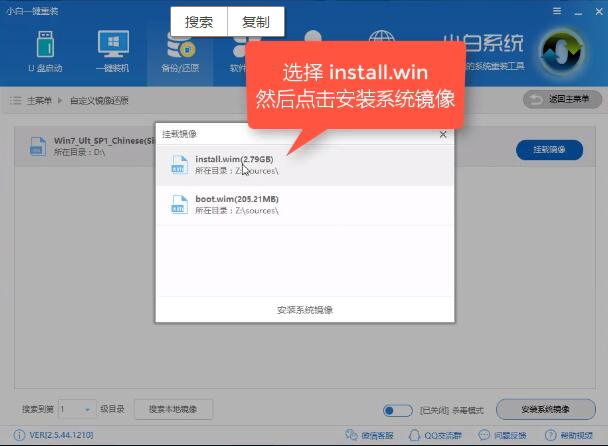The width and height of the screenshot is (608, 447).
Task: Open the 一键装机 one-click install icon
Action: [x=113, y=50]
